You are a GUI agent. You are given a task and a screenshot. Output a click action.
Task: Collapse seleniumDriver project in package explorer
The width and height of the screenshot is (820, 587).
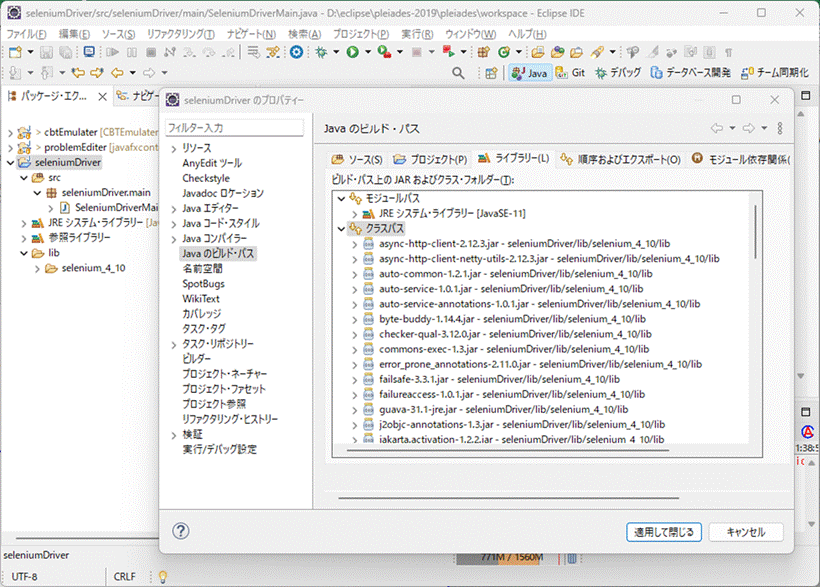tap(10, 163)
